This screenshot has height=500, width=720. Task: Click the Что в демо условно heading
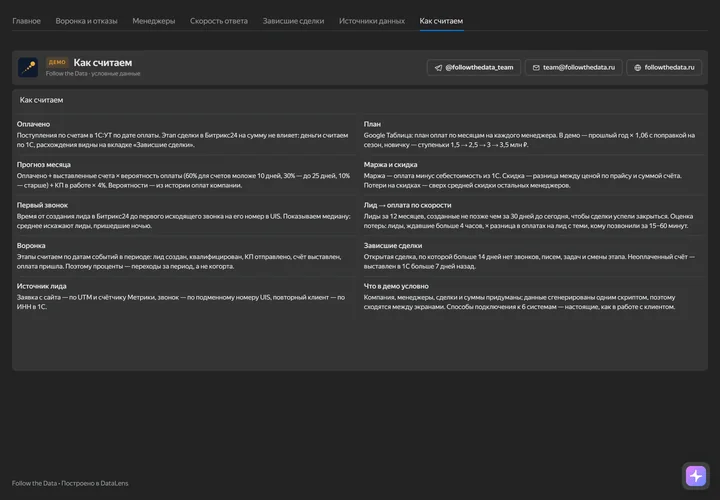(x=396, y=286)
